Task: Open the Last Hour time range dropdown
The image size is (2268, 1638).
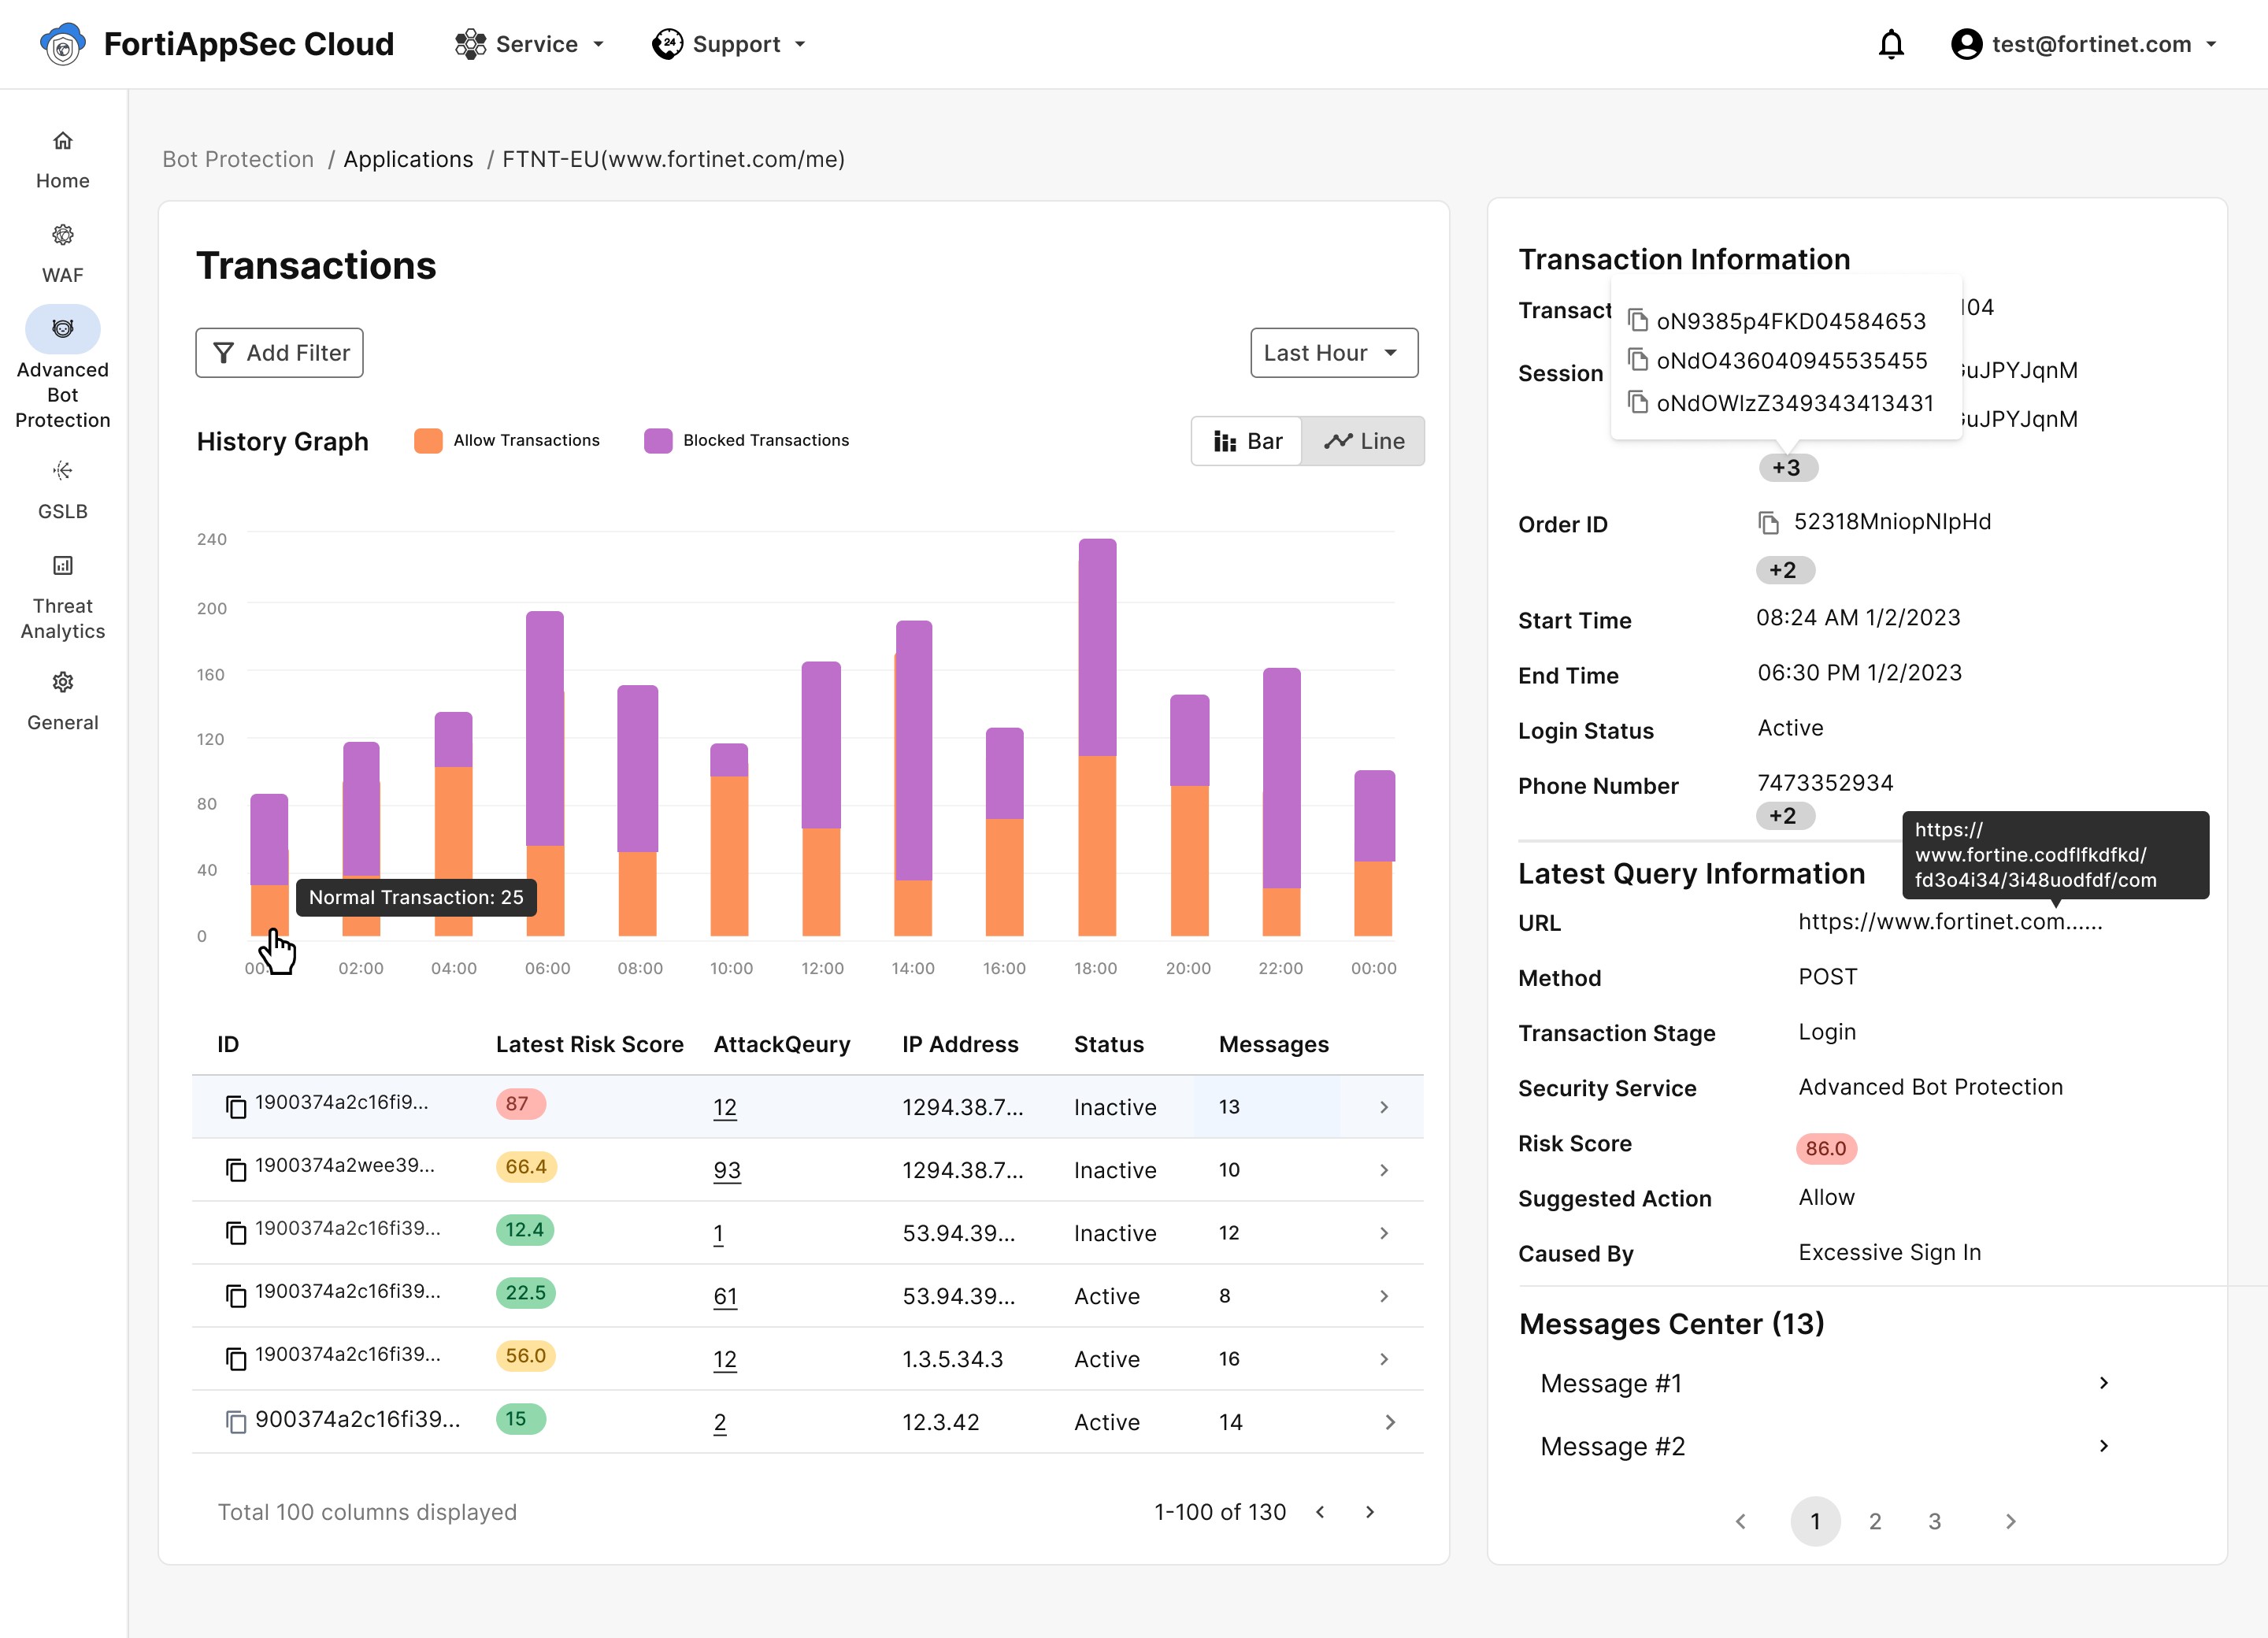Action: (1333, 353)
